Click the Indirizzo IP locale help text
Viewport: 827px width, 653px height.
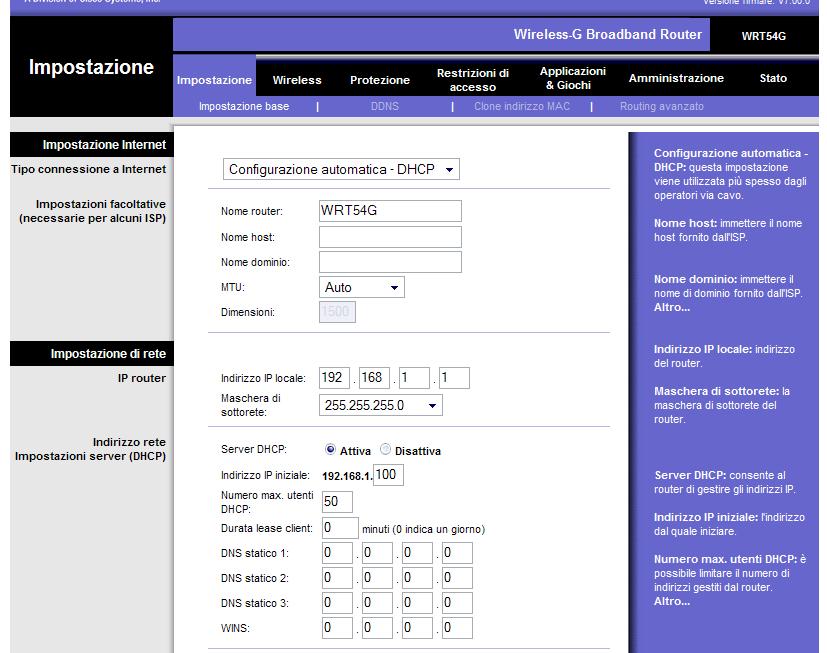[724, 356]
